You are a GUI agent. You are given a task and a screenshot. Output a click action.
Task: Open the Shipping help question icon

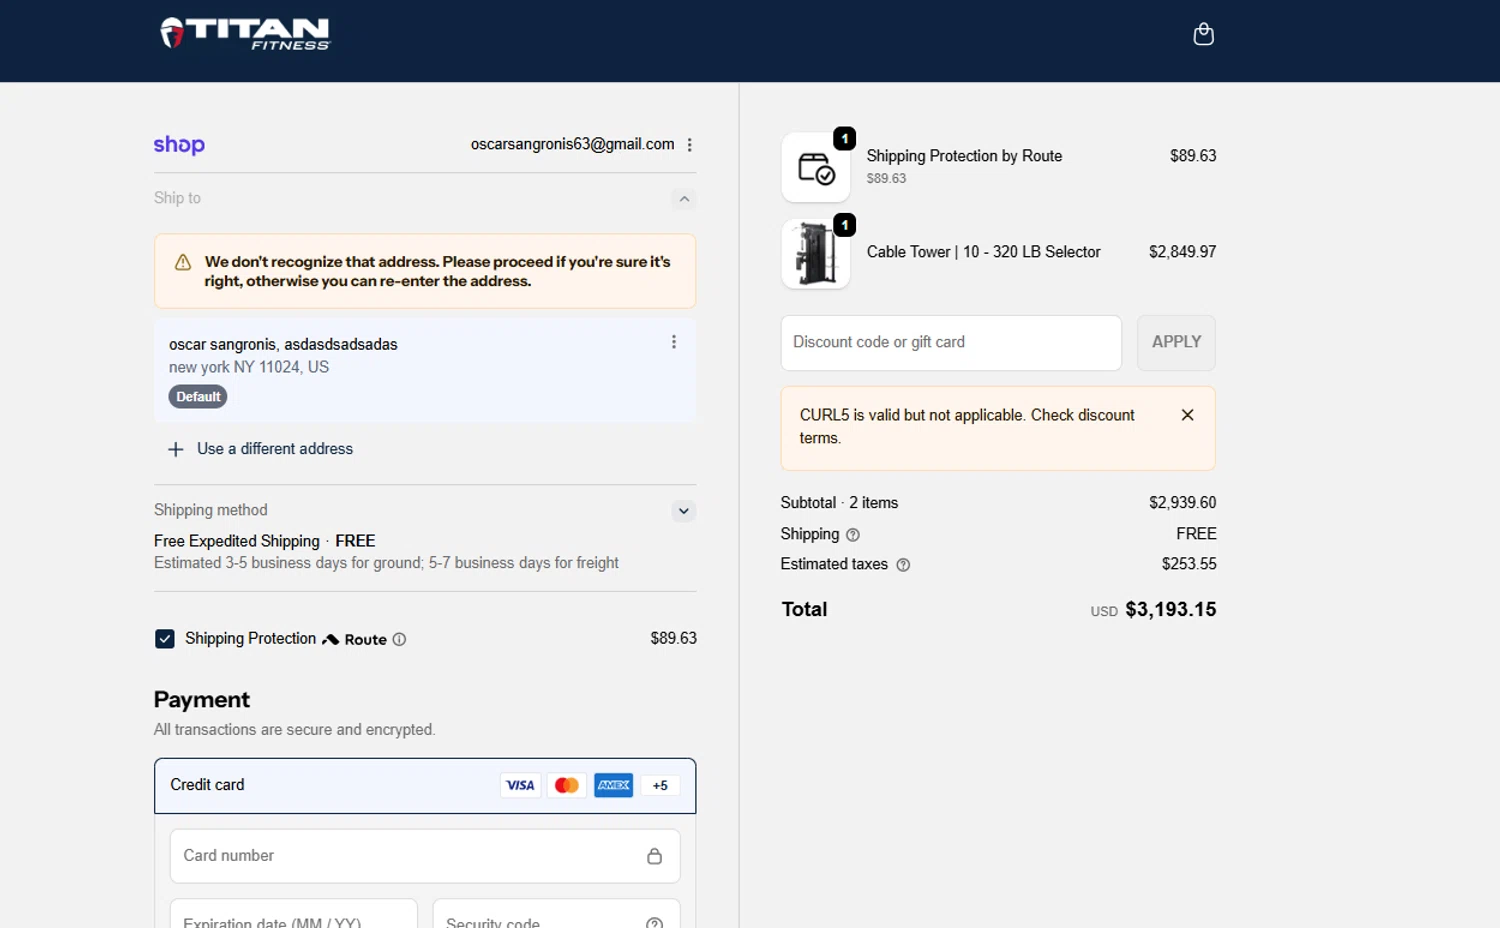click(853, 535)
